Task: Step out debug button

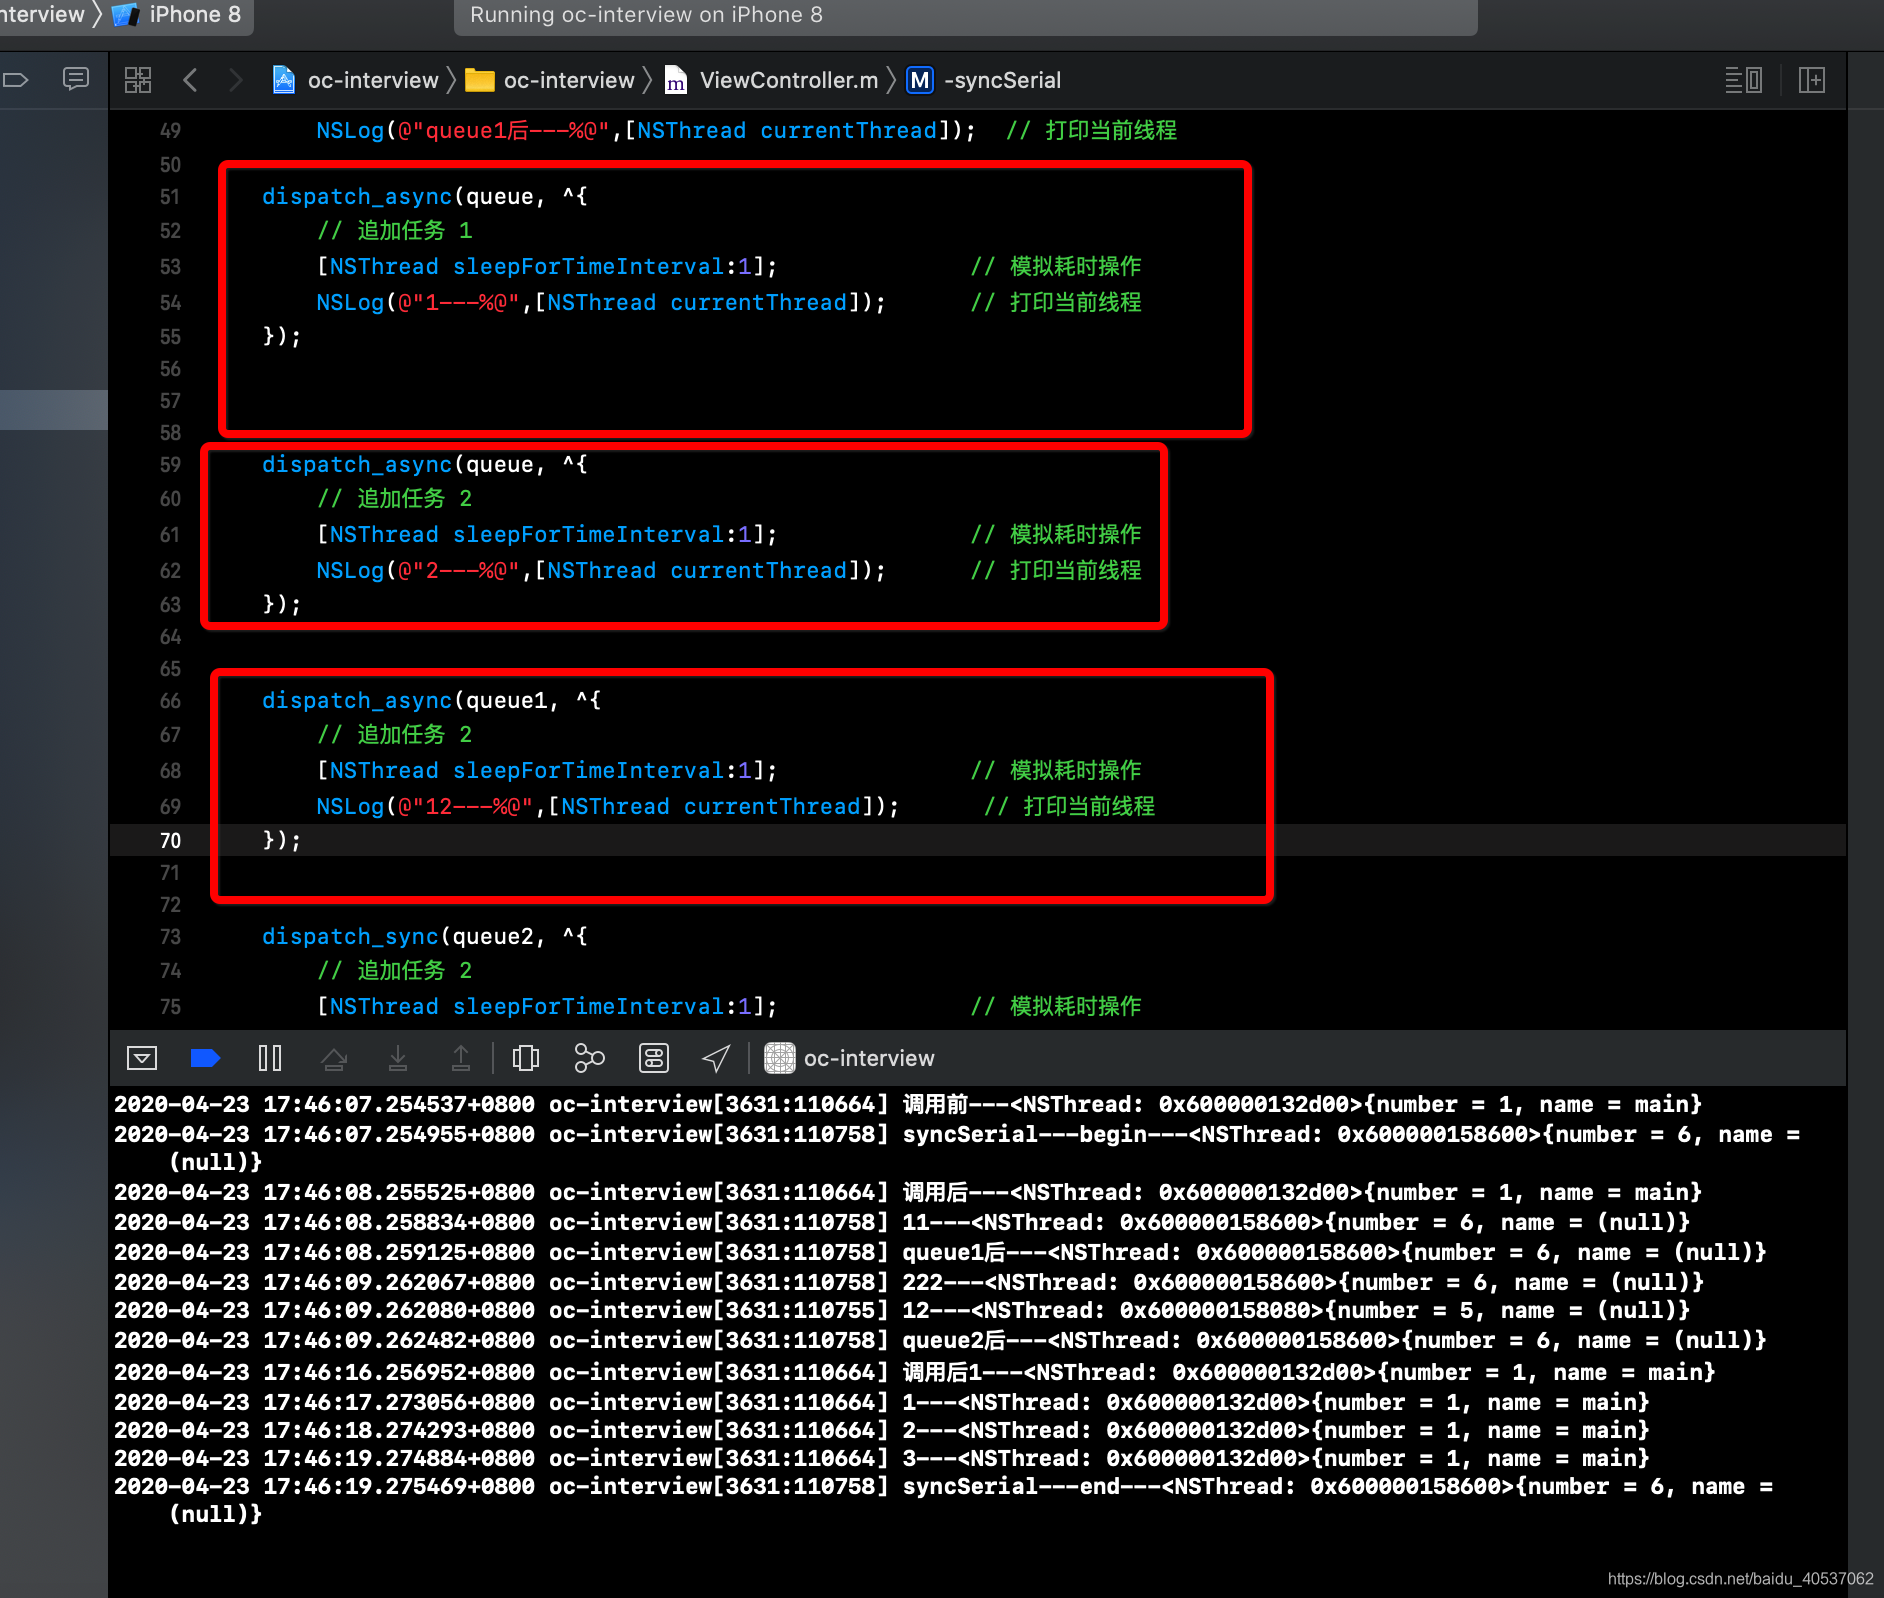Action: tap(461, 1058)
